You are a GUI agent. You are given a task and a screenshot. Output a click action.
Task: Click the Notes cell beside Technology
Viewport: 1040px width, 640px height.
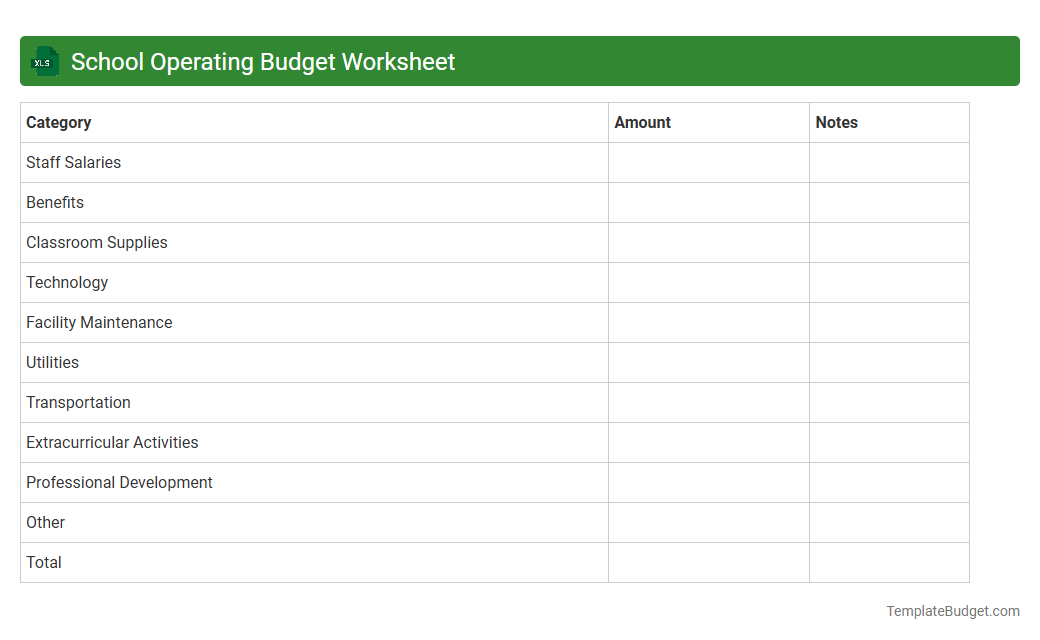click(x=888, y=282)
